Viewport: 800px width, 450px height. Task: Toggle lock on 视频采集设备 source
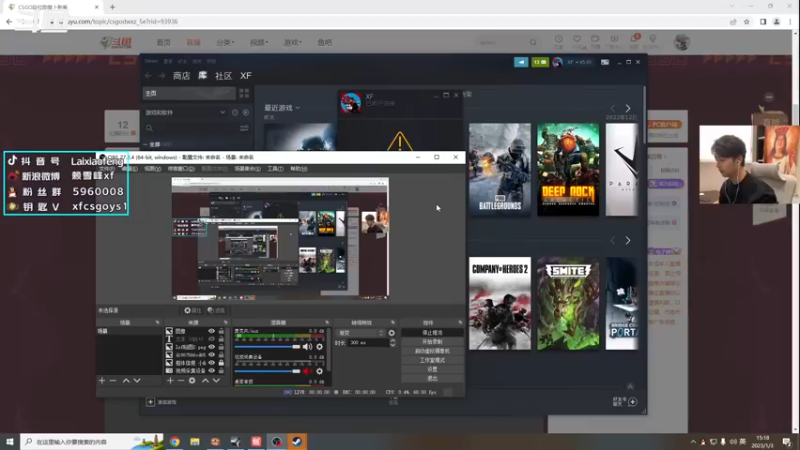[x=221, y=370]
